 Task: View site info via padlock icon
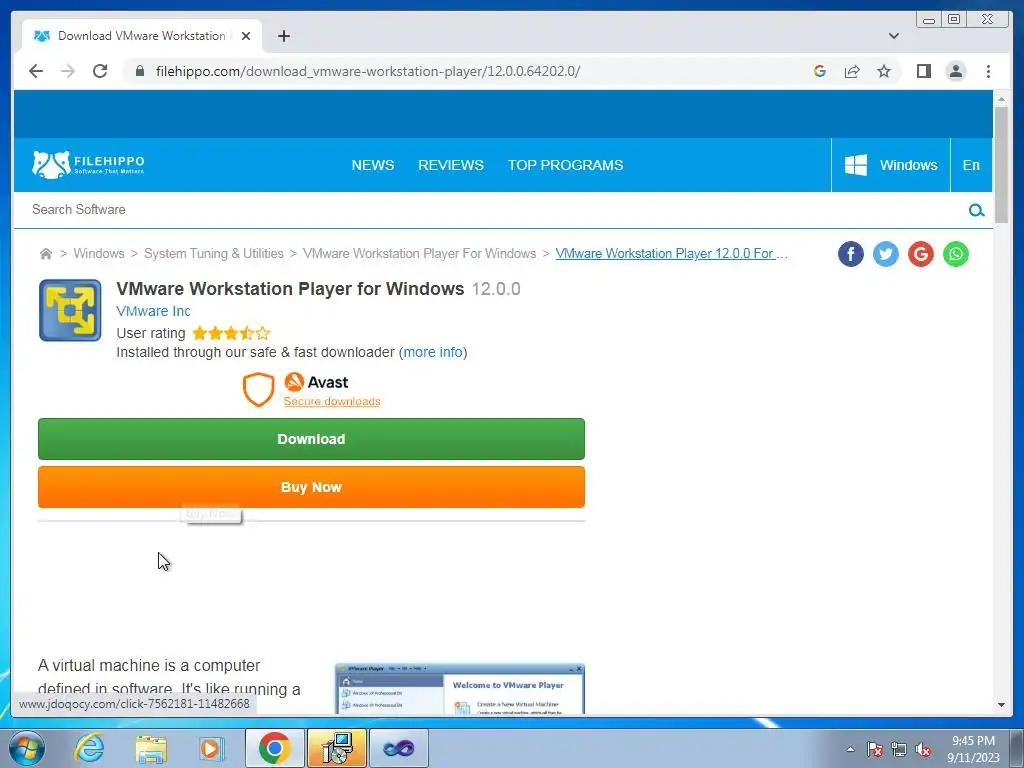pos(140,71)
